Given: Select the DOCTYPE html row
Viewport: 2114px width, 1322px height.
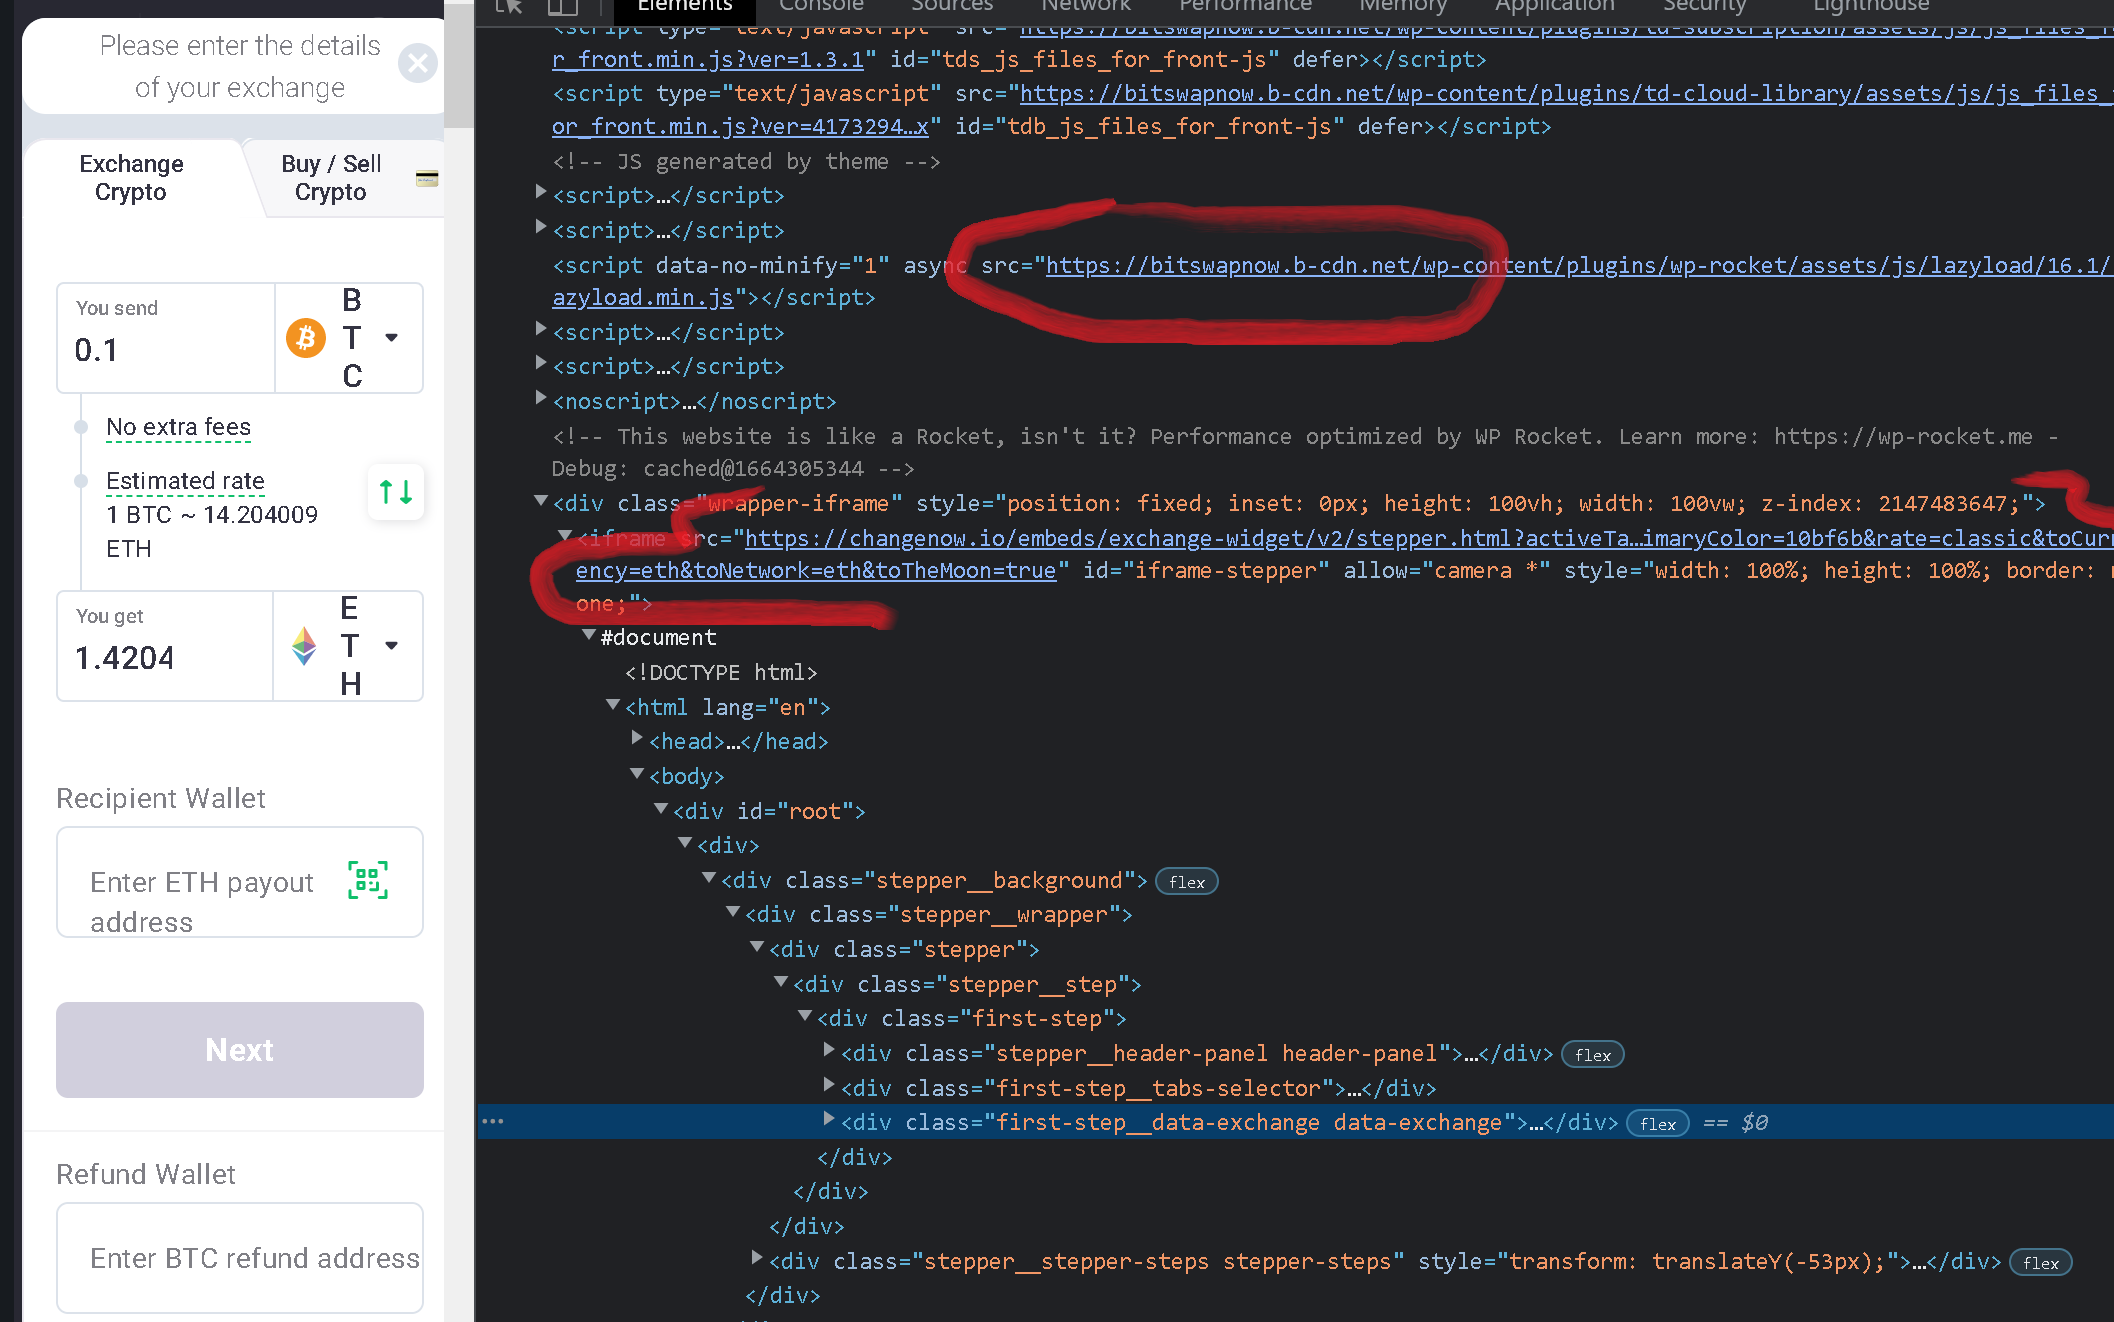Looking at the screenshot, I should 721,672.
